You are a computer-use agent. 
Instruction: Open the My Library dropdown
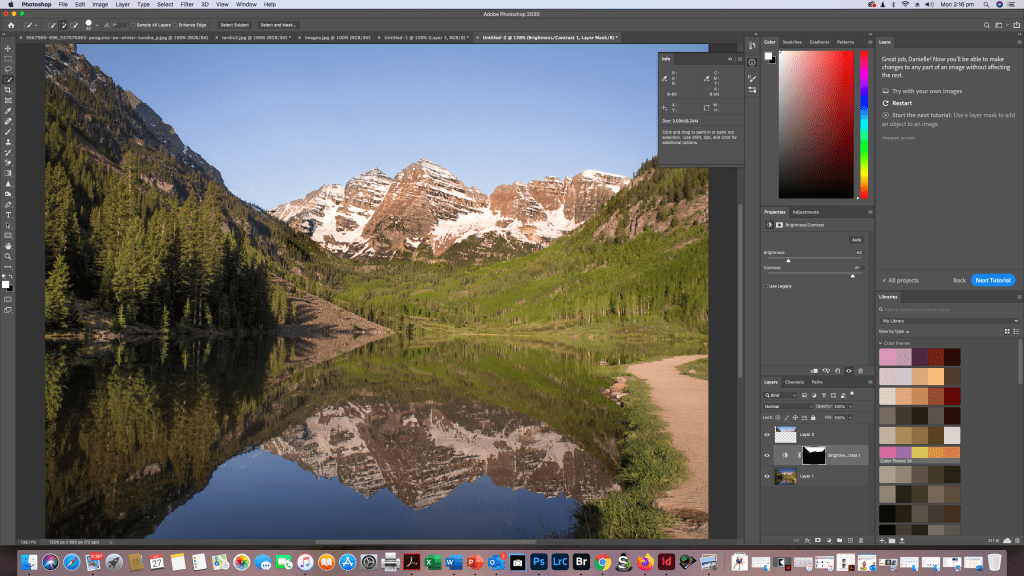click(x=948, y=321)
